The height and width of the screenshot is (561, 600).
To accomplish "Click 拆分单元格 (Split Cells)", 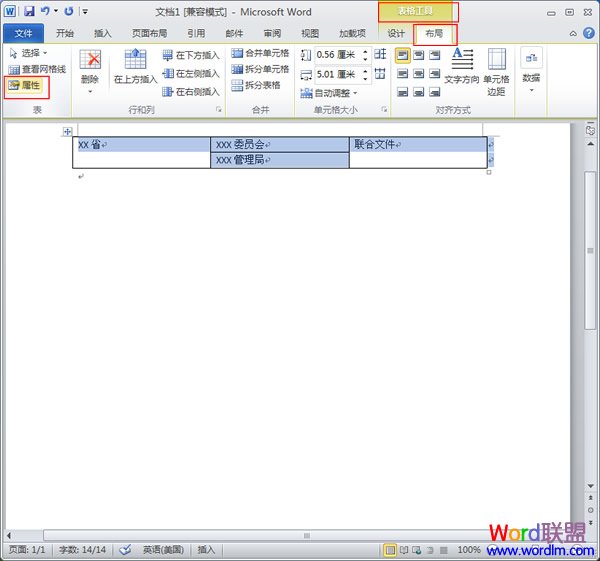I will coord(260,69).
